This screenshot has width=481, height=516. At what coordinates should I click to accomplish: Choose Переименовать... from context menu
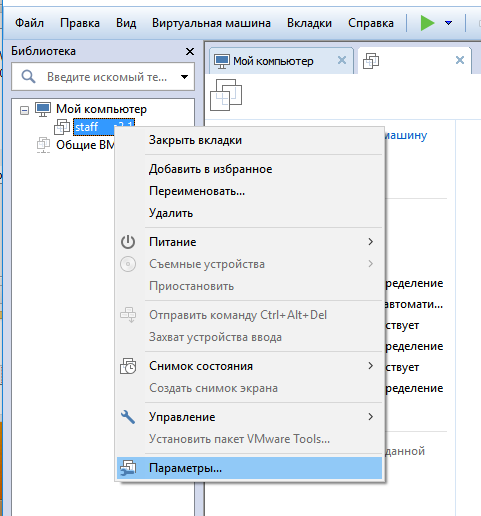click(249, 191)
